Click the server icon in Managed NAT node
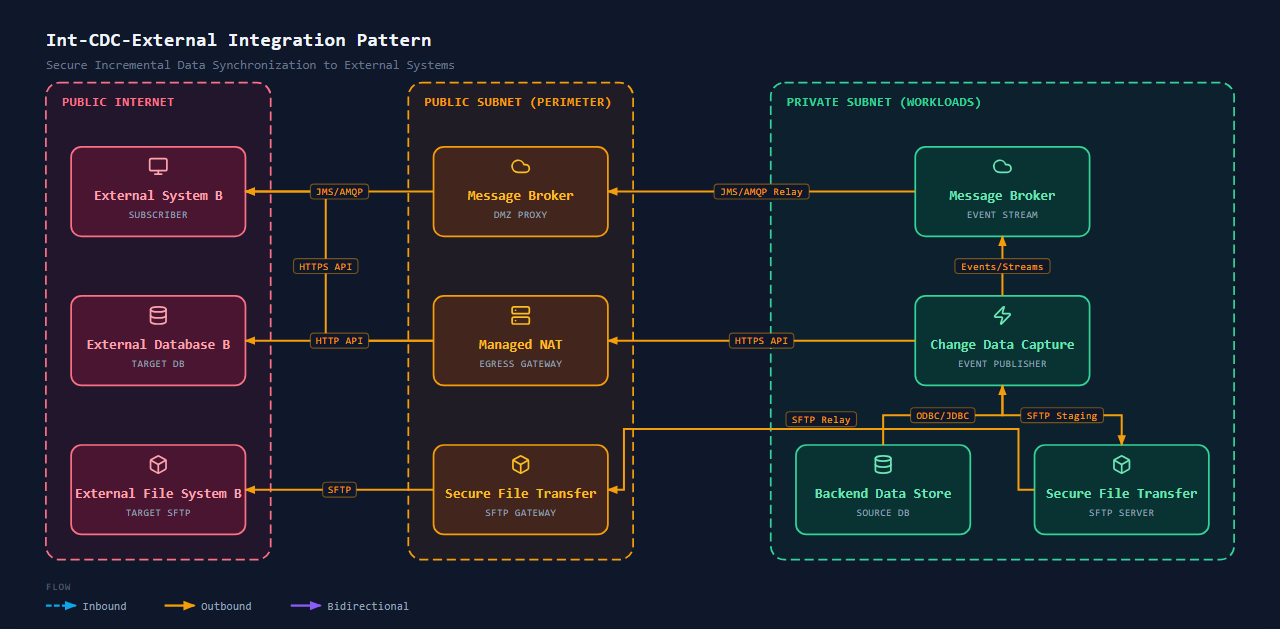Viewport: 1280px width, 629px height. click(x=520, y=316)
